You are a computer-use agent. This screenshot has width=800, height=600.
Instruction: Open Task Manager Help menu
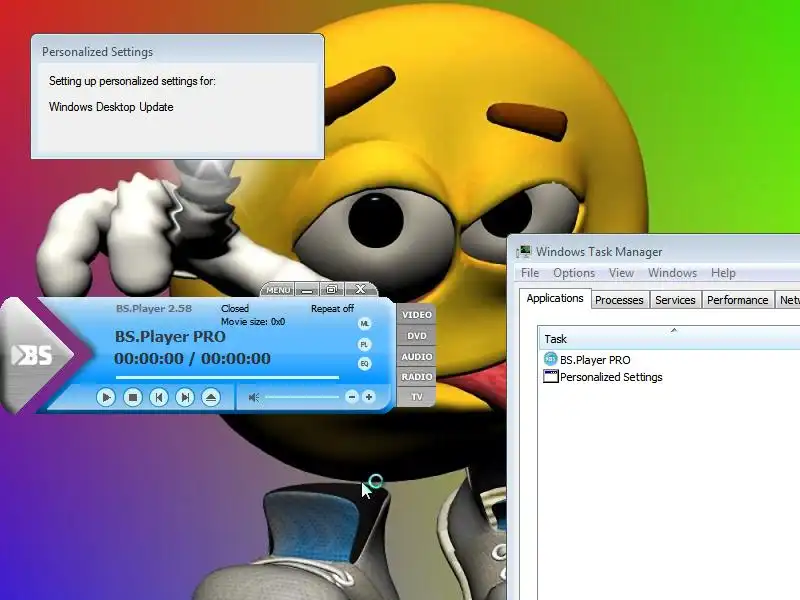click(x=723, y=273)
